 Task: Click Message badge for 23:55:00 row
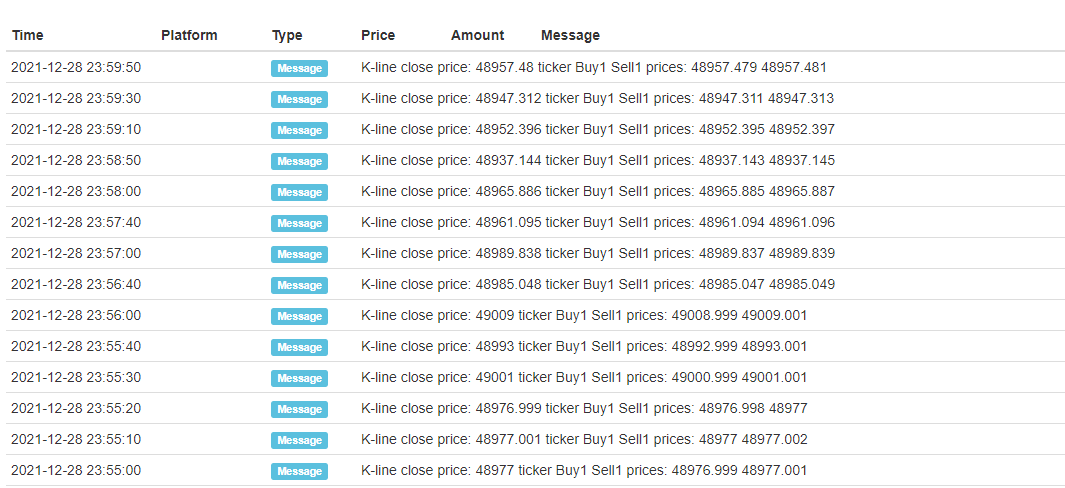coord(300,471)
